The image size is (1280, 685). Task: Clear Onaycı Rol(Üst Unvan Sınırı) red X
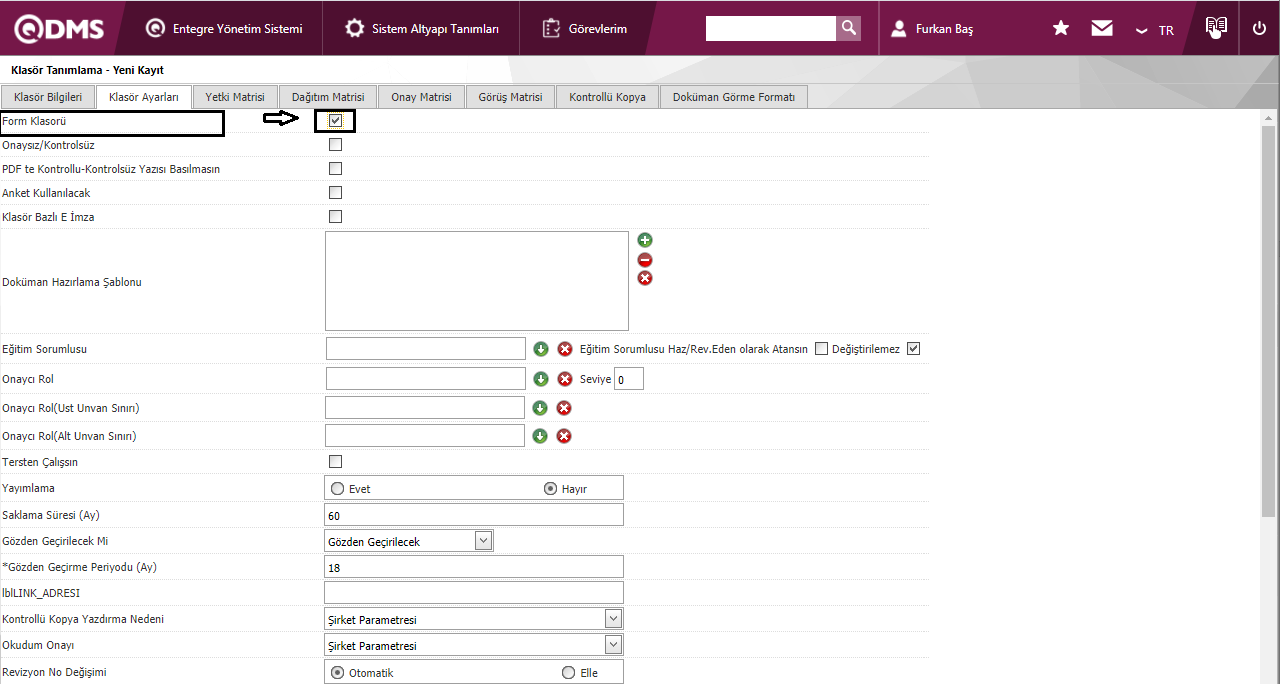[564, 408]
